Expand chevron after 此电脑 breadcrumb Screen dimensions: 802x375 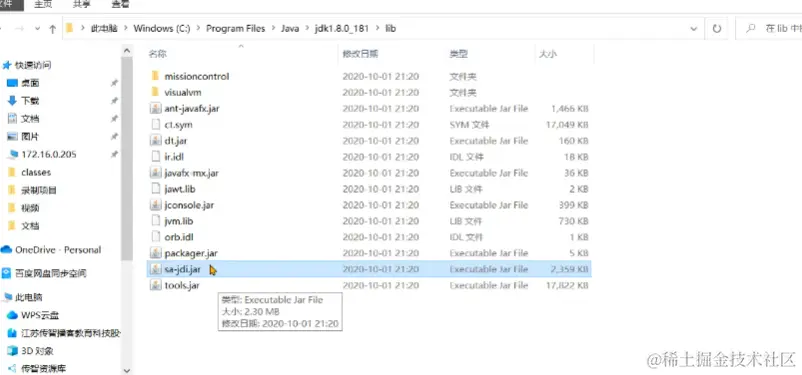[126, 29]
